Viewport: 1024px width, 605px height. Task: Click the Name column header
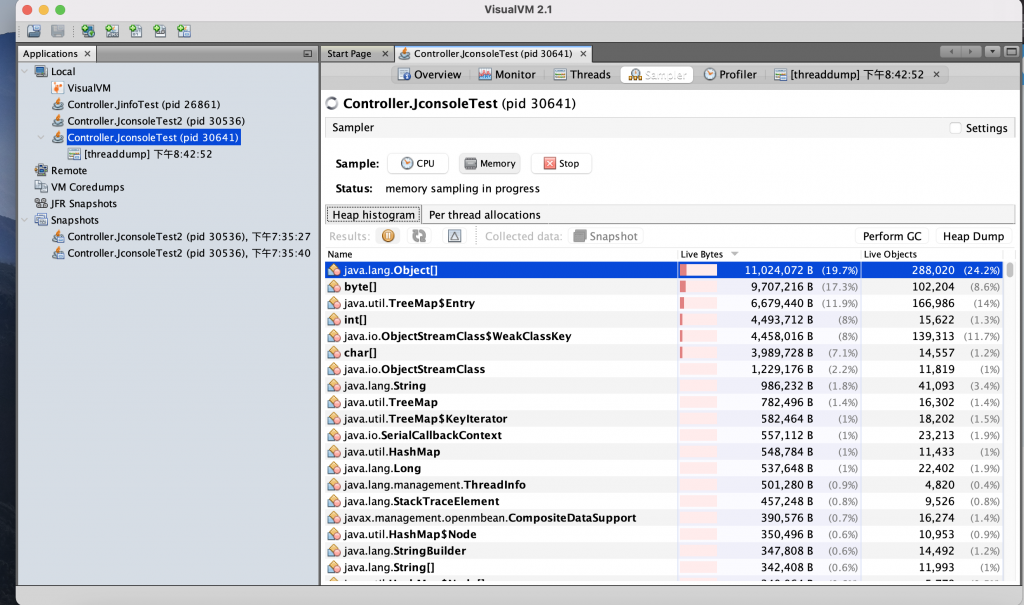click(501, 254)
